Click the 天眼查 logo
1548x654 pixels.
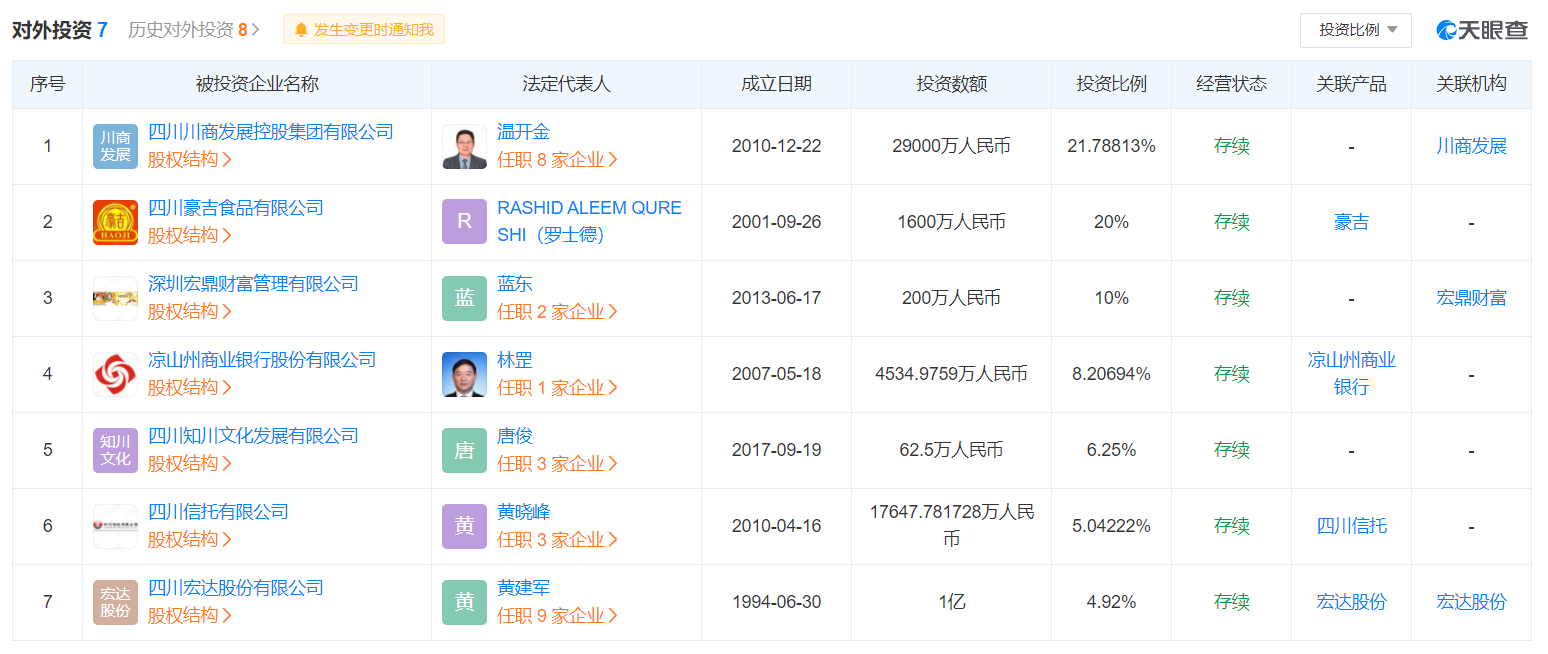1482,30
